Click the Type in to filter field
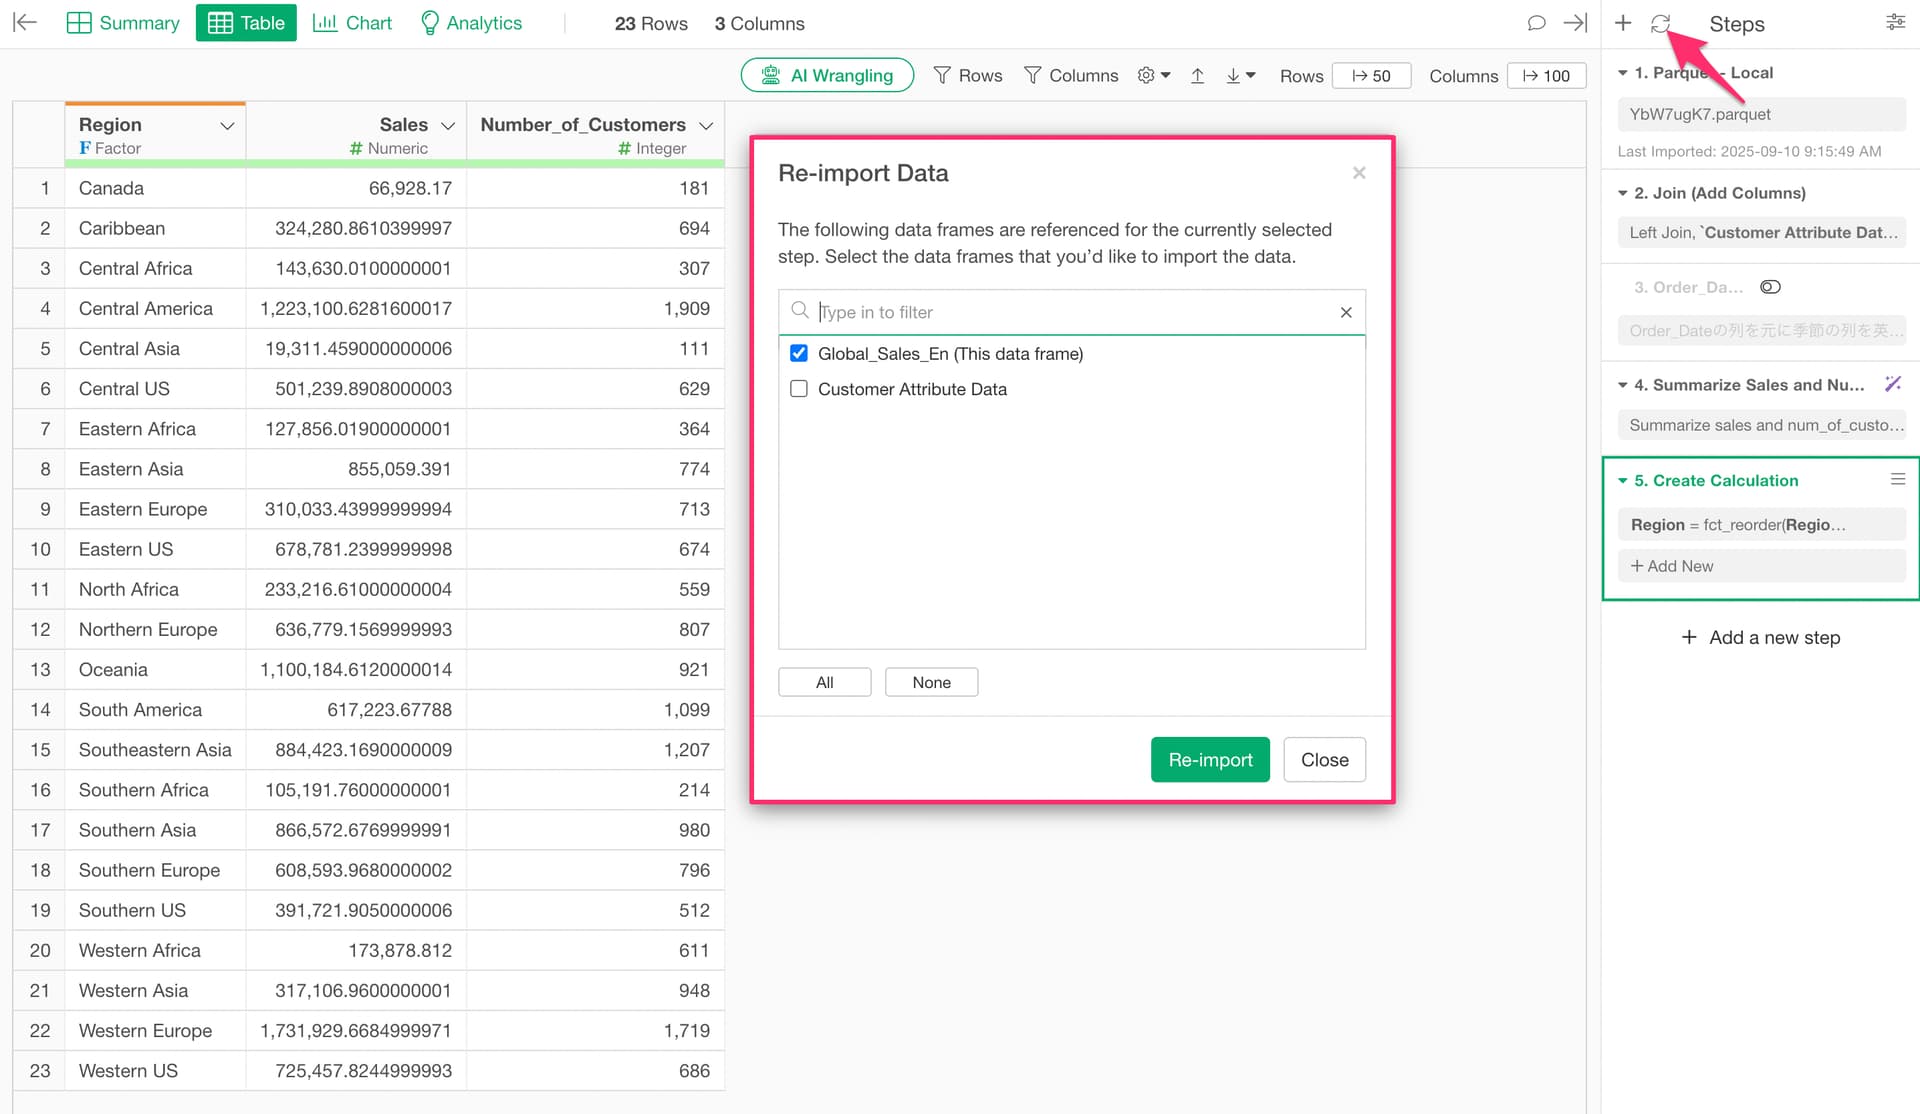The height and width of the screenshot is (1114, 1920). (x=1070, y=312)
